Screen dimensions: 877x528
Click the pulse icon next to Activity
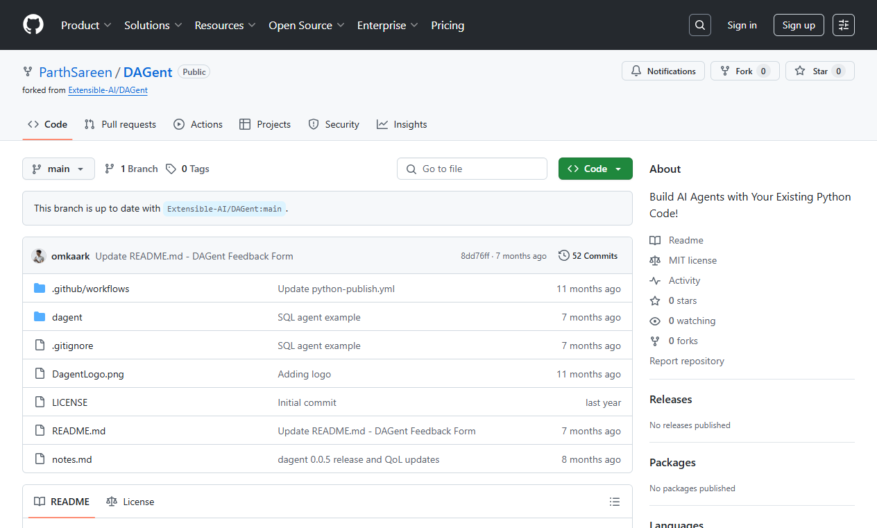[655, 280]
